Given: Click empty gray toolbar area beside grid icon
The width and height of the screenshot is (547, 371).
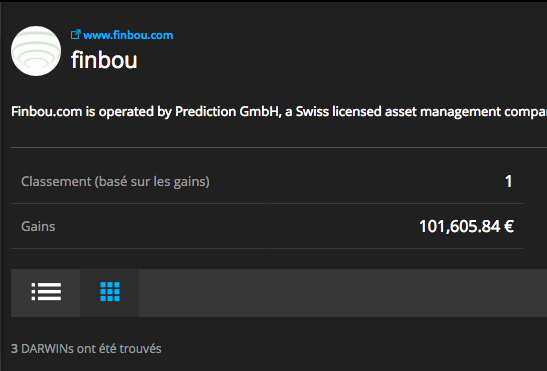Looking at the screenshot, I should 343,293.
